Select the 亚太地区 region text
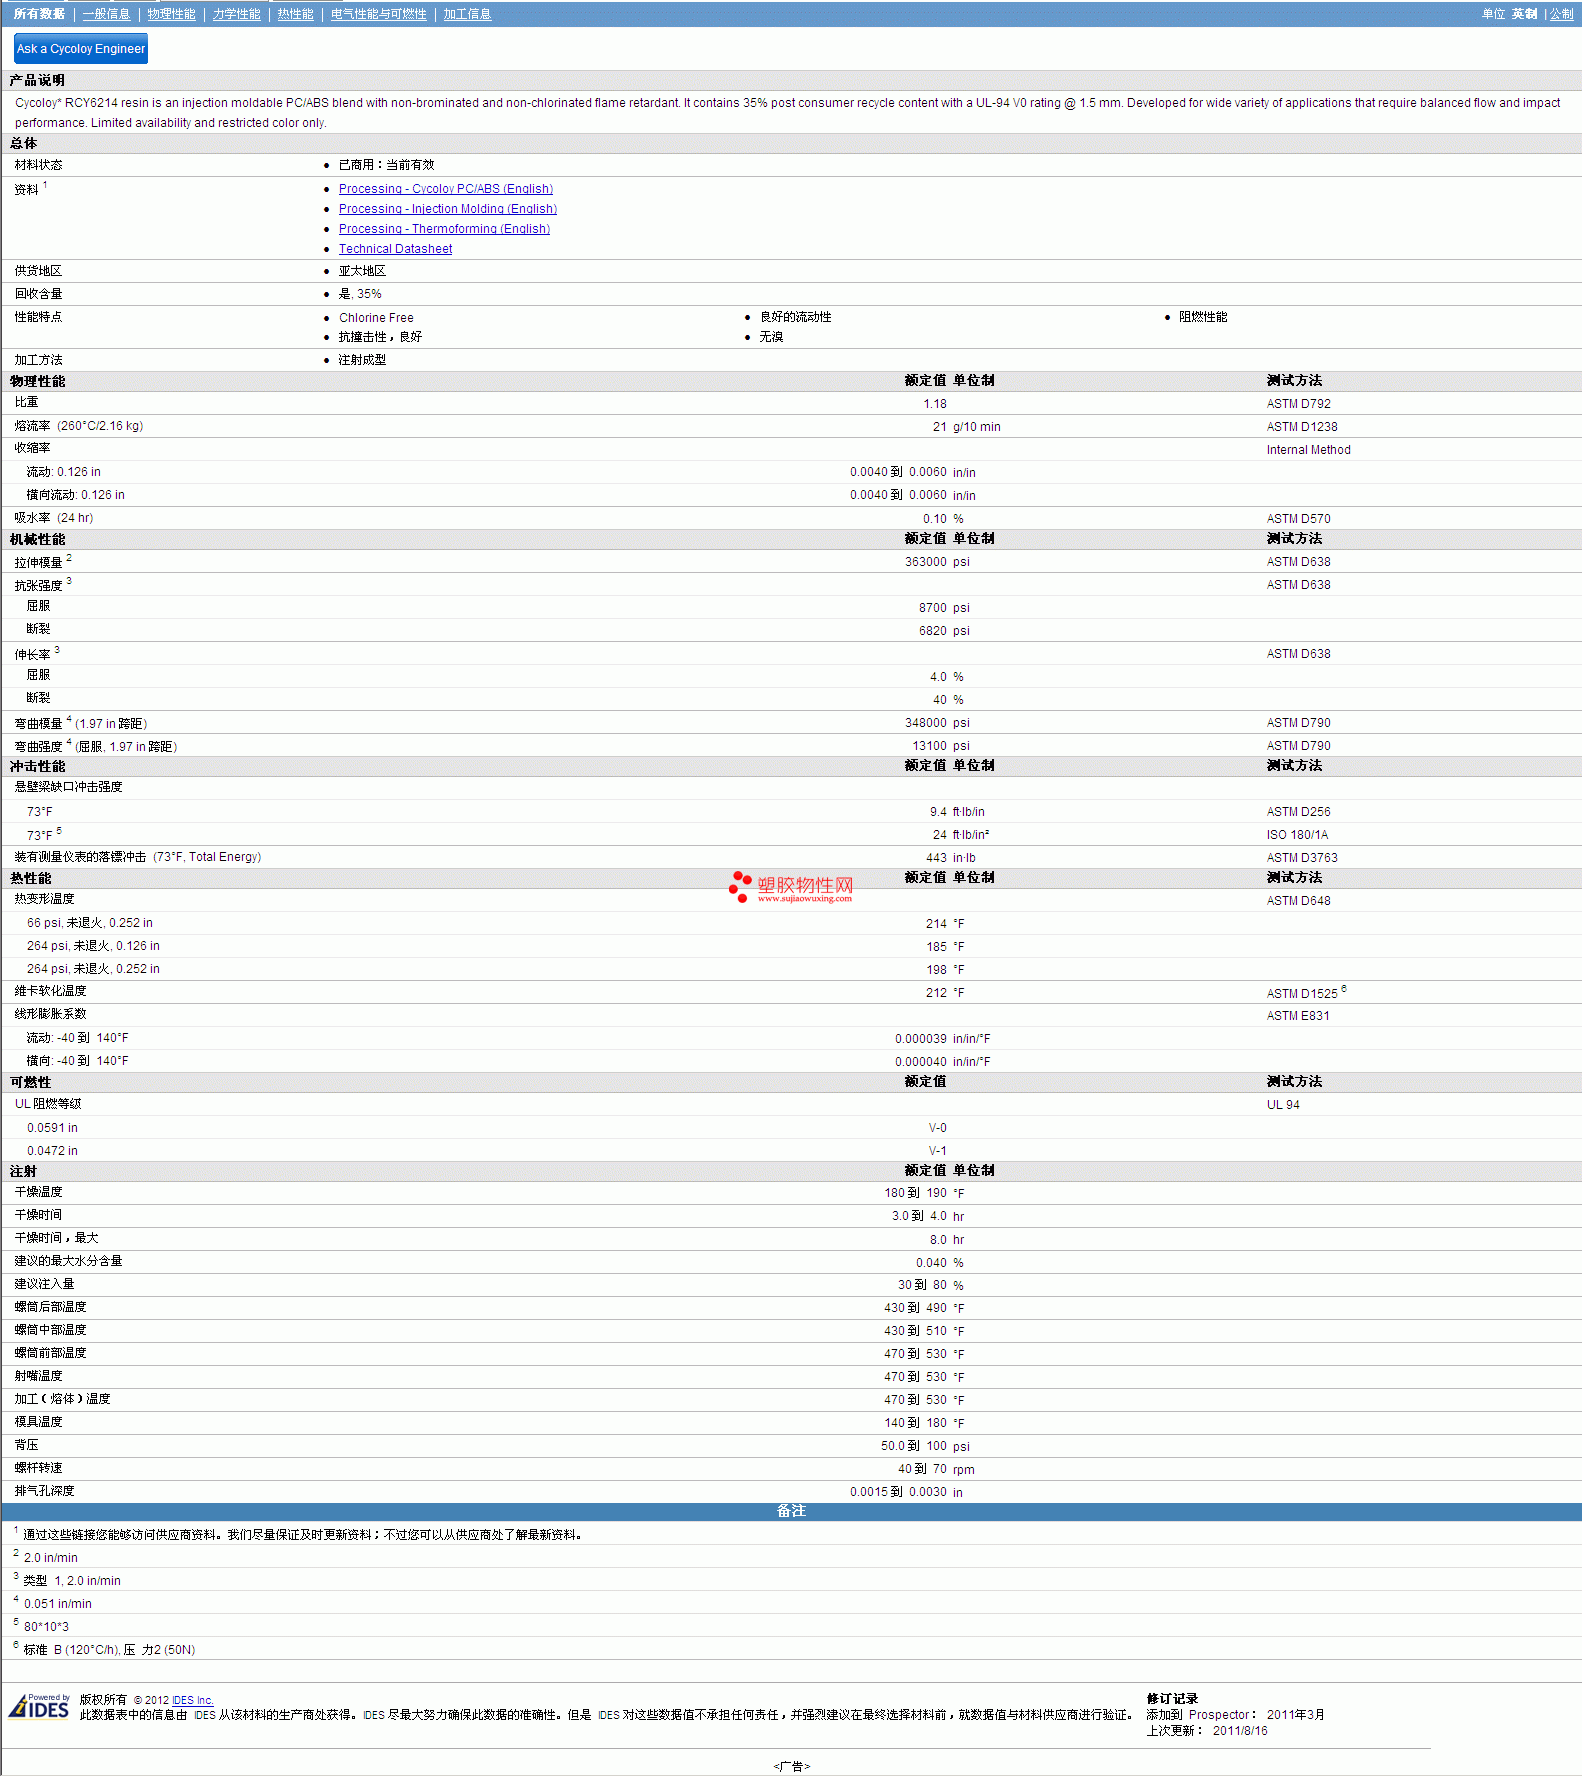1582x1776 pixels. point(362,271)
